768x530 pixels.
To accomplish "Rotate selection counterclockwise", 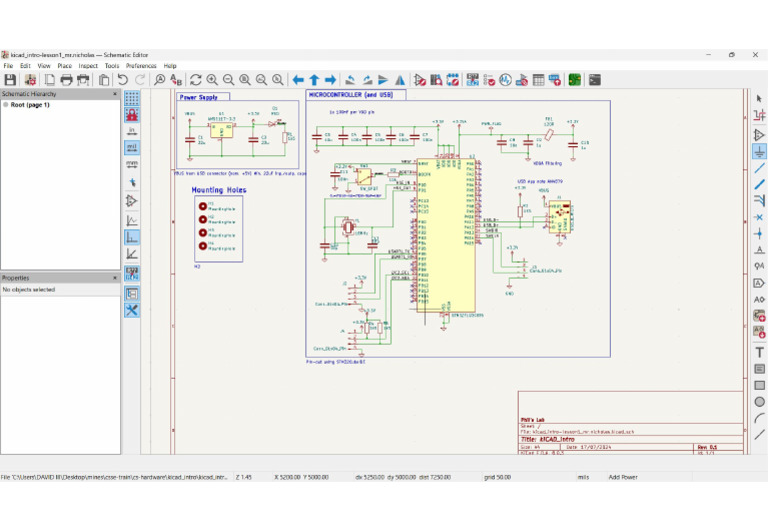I will click(350, 80).
